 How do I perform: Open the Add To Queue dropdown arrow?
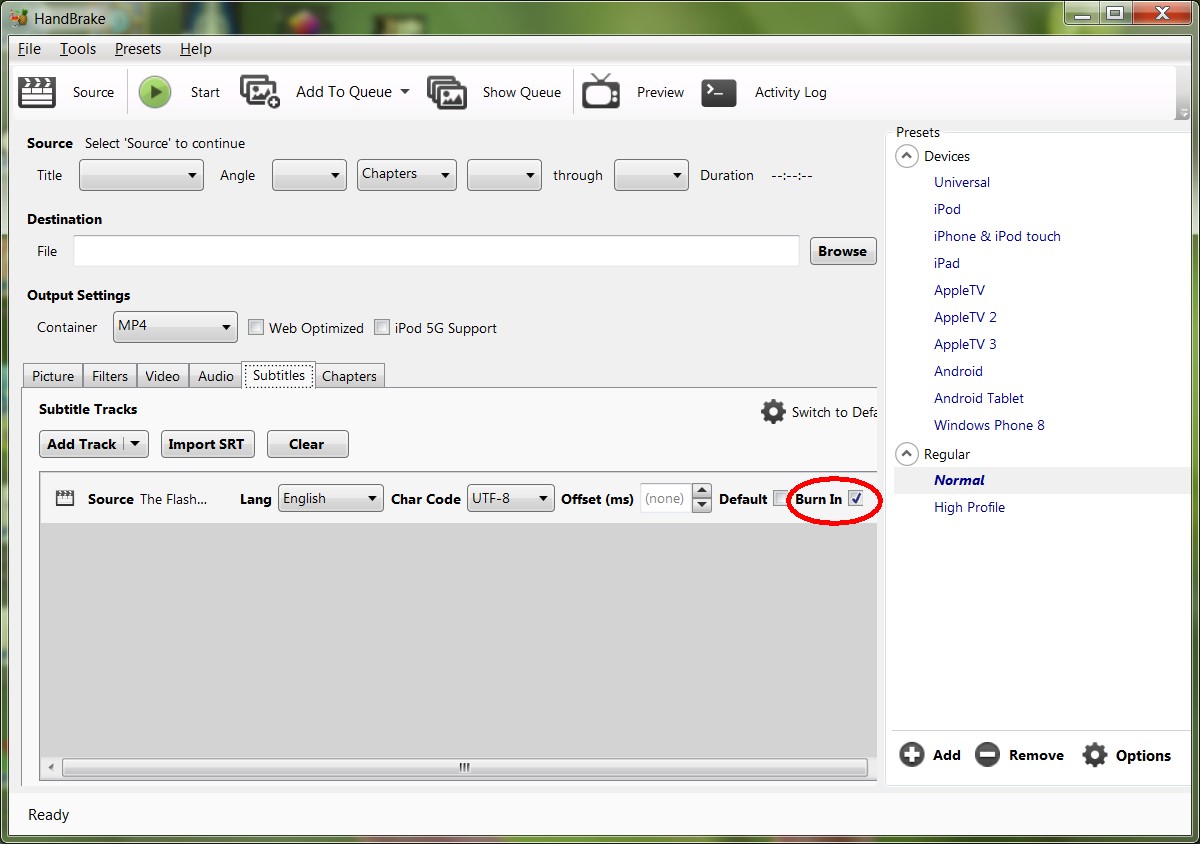pos(405,92)
